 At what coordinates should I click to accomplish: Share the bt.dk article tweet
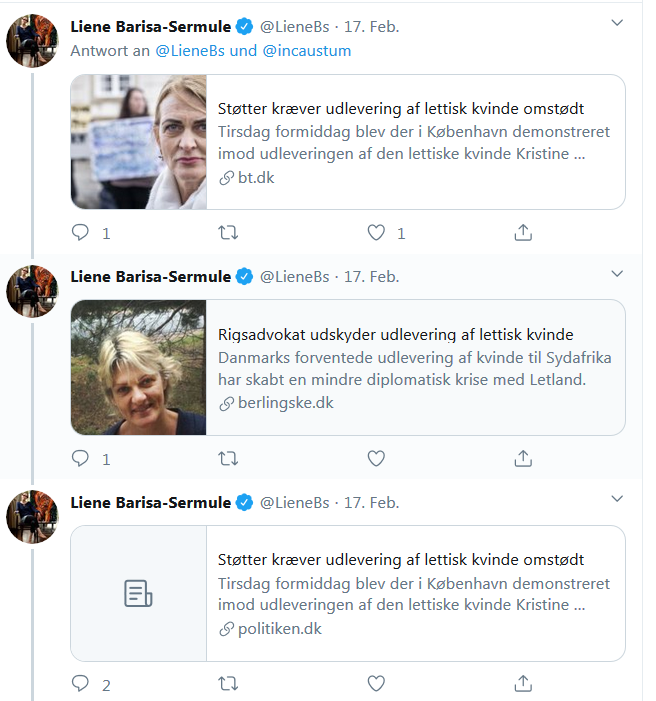tap(523, 232)
